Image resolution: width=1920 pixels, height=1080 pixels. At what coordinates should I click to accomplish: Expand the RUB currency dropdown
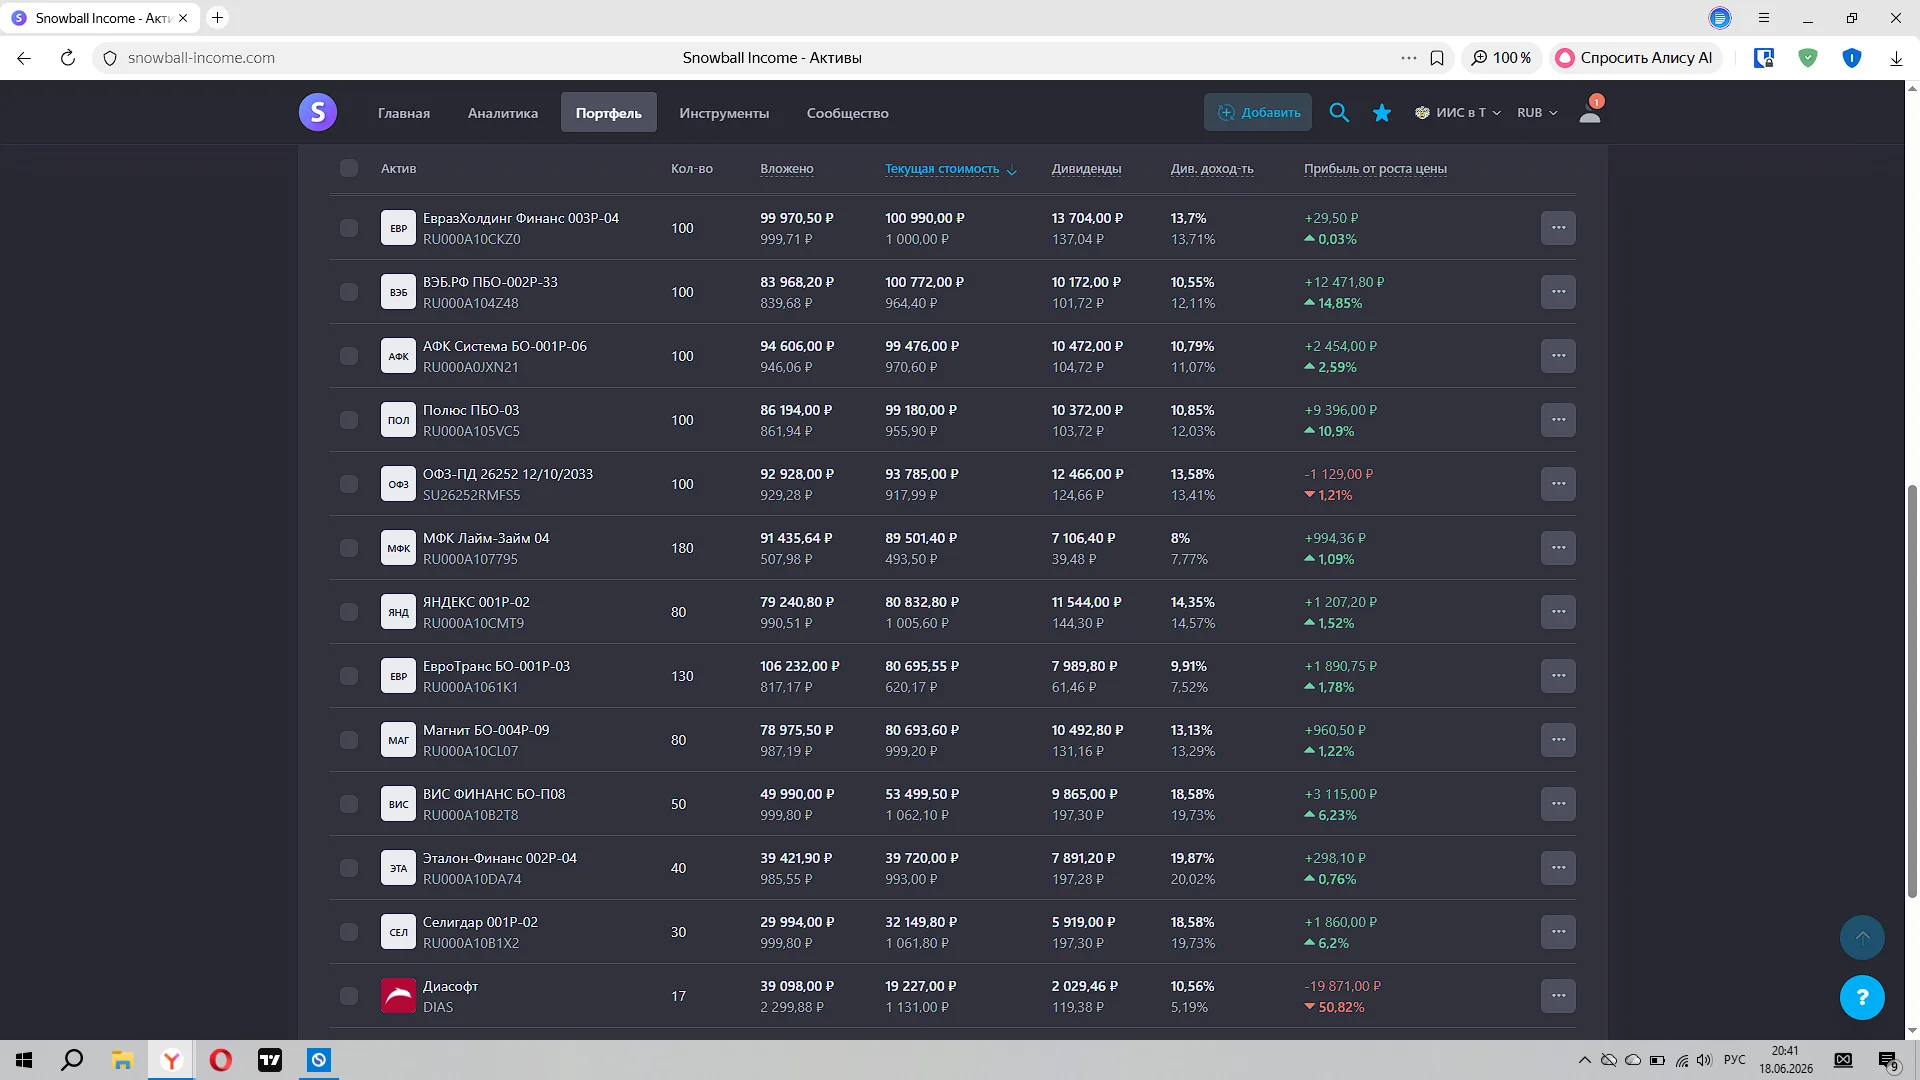[x=1537, y=113]
